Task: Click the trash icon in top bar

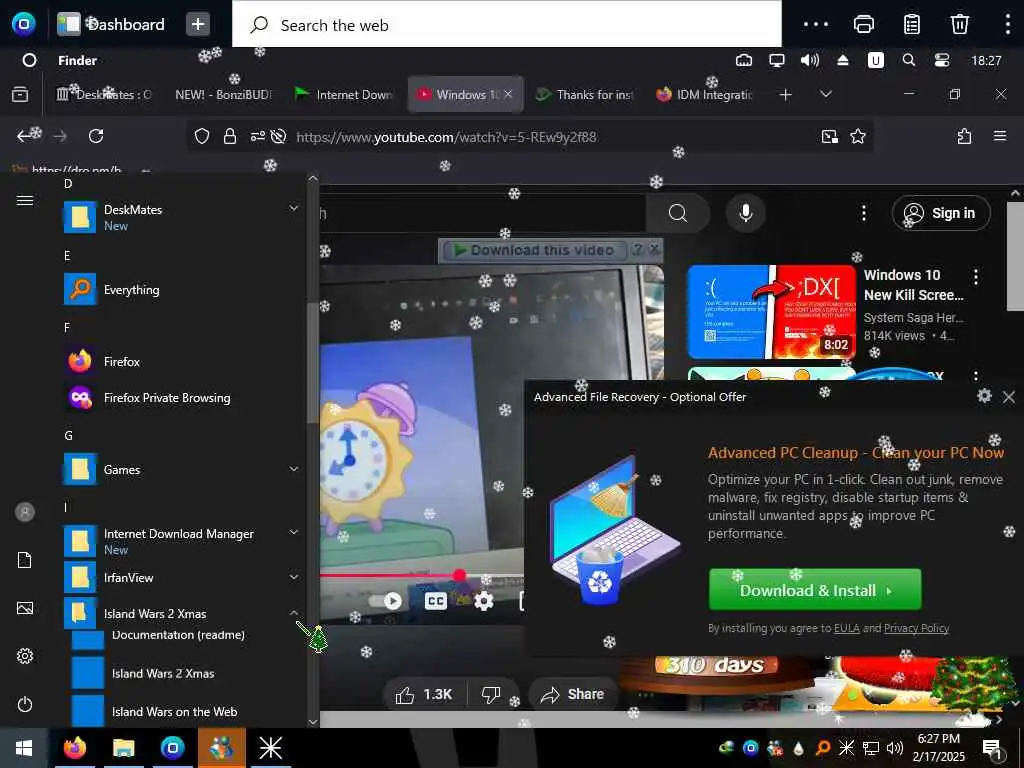Action: [959, 24]
